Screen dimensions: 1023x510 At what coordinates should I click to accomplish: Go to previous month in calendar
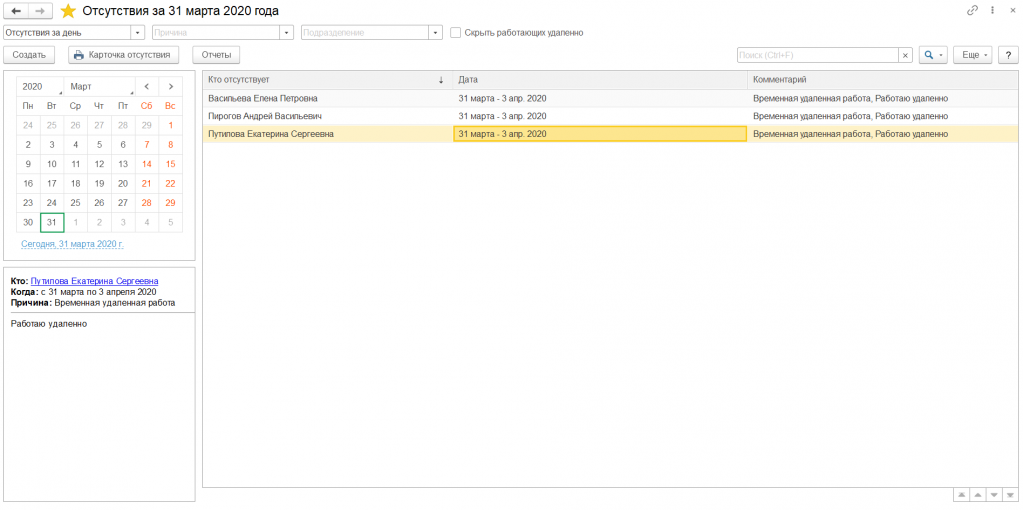click(147, 87)
